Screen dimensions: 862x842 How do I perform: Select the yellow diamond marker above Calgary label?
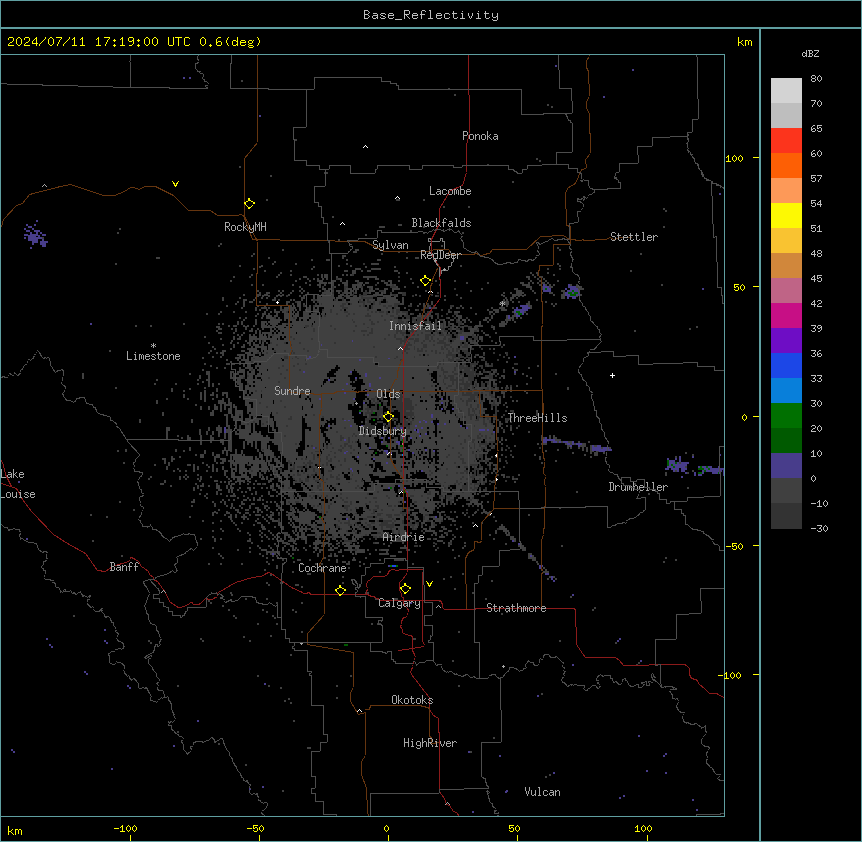[x=405, y=589]
